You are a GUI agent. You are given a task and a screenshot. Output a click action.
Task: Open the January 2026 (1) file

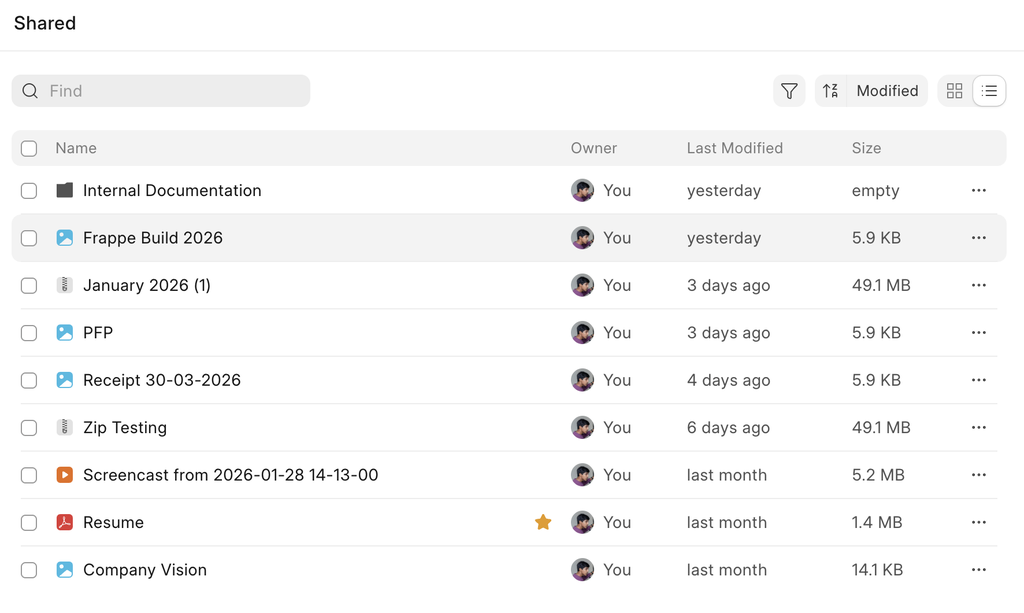tap(147, 285)
